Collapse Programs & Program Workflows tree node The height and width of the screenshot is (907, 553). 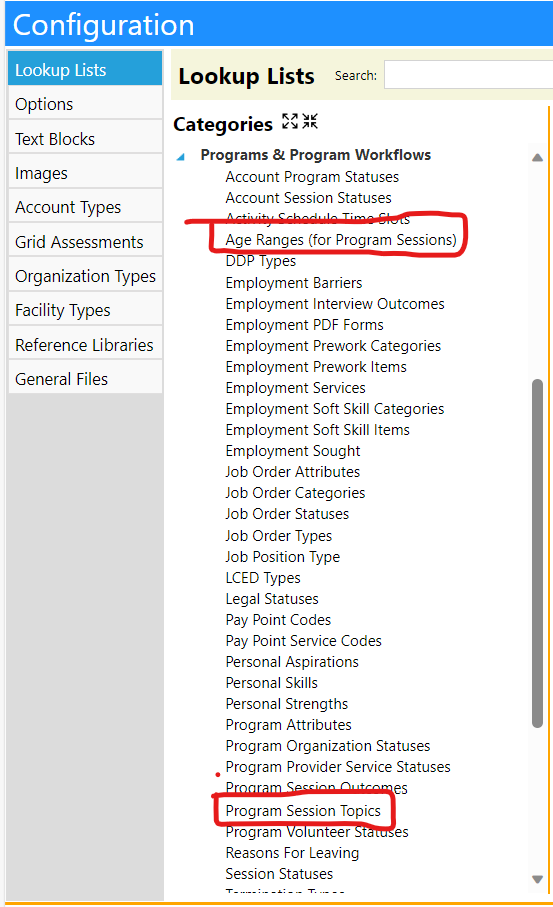[x=181, y=156]
